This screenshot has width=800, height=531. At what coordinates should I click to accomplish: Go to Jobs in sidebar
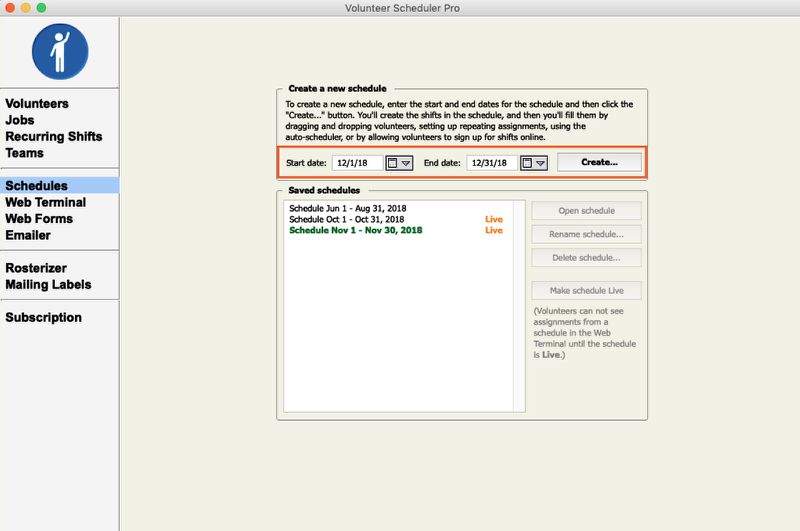coord(20,120)
